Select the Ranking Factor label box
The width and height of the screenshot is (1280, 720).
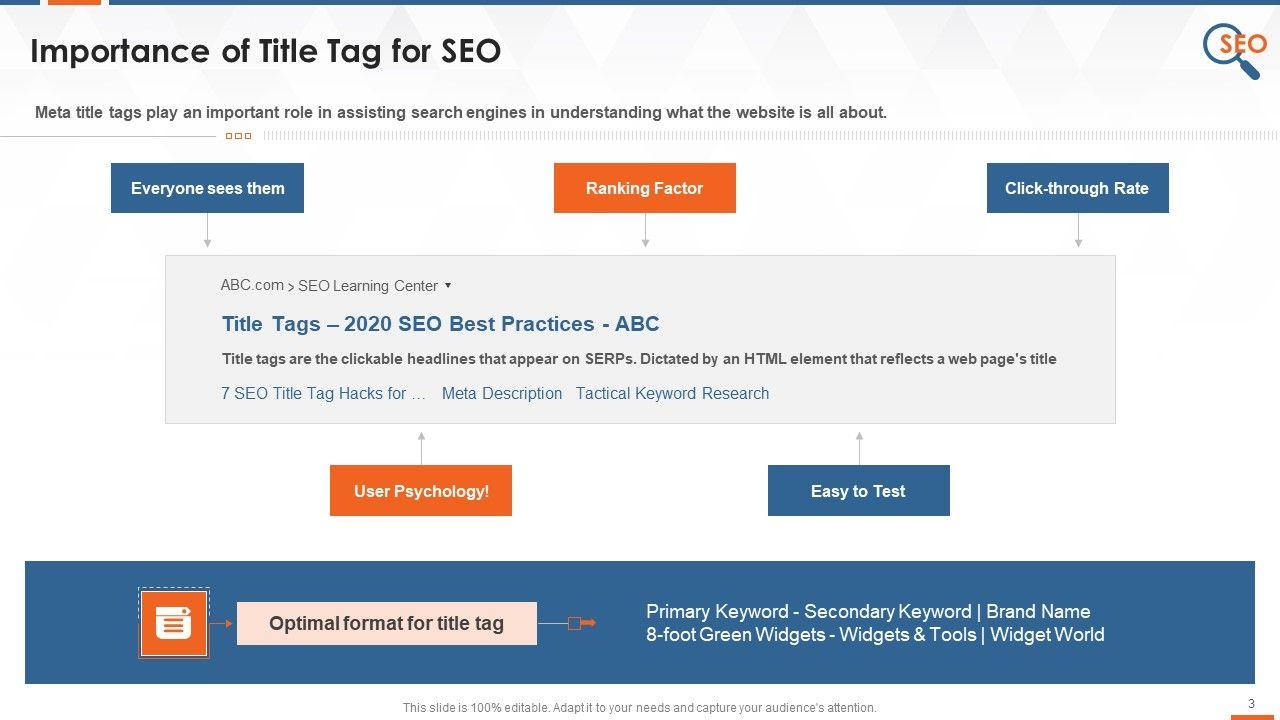coord(644,188)
